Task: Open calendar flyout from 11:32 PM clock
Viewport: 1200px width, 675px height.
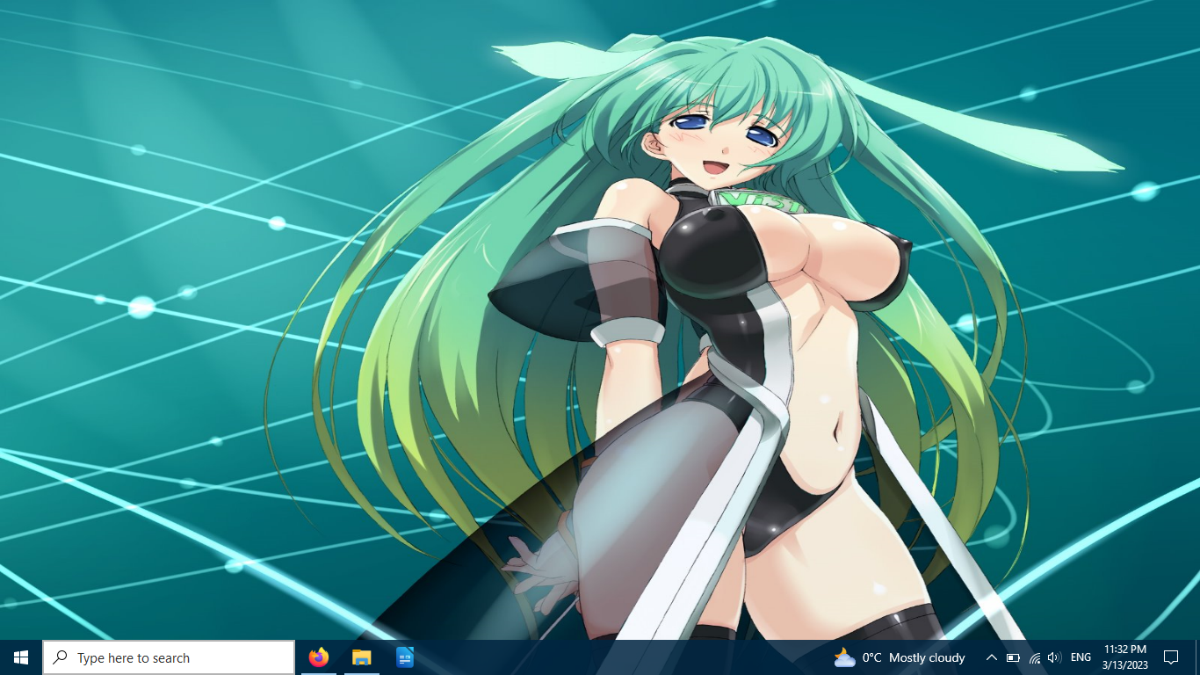Action: click(x=1125, y=650)
